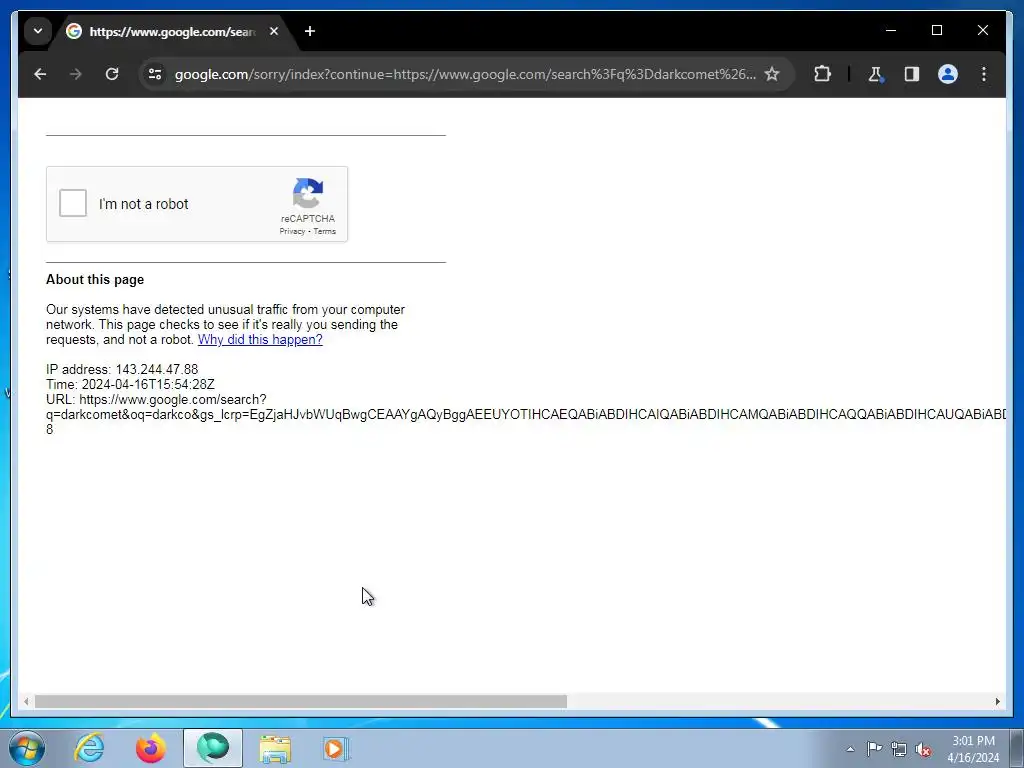Open the Windows Start menu
Viewport: 1024px width, 768px height.
[x=27, y=748]
